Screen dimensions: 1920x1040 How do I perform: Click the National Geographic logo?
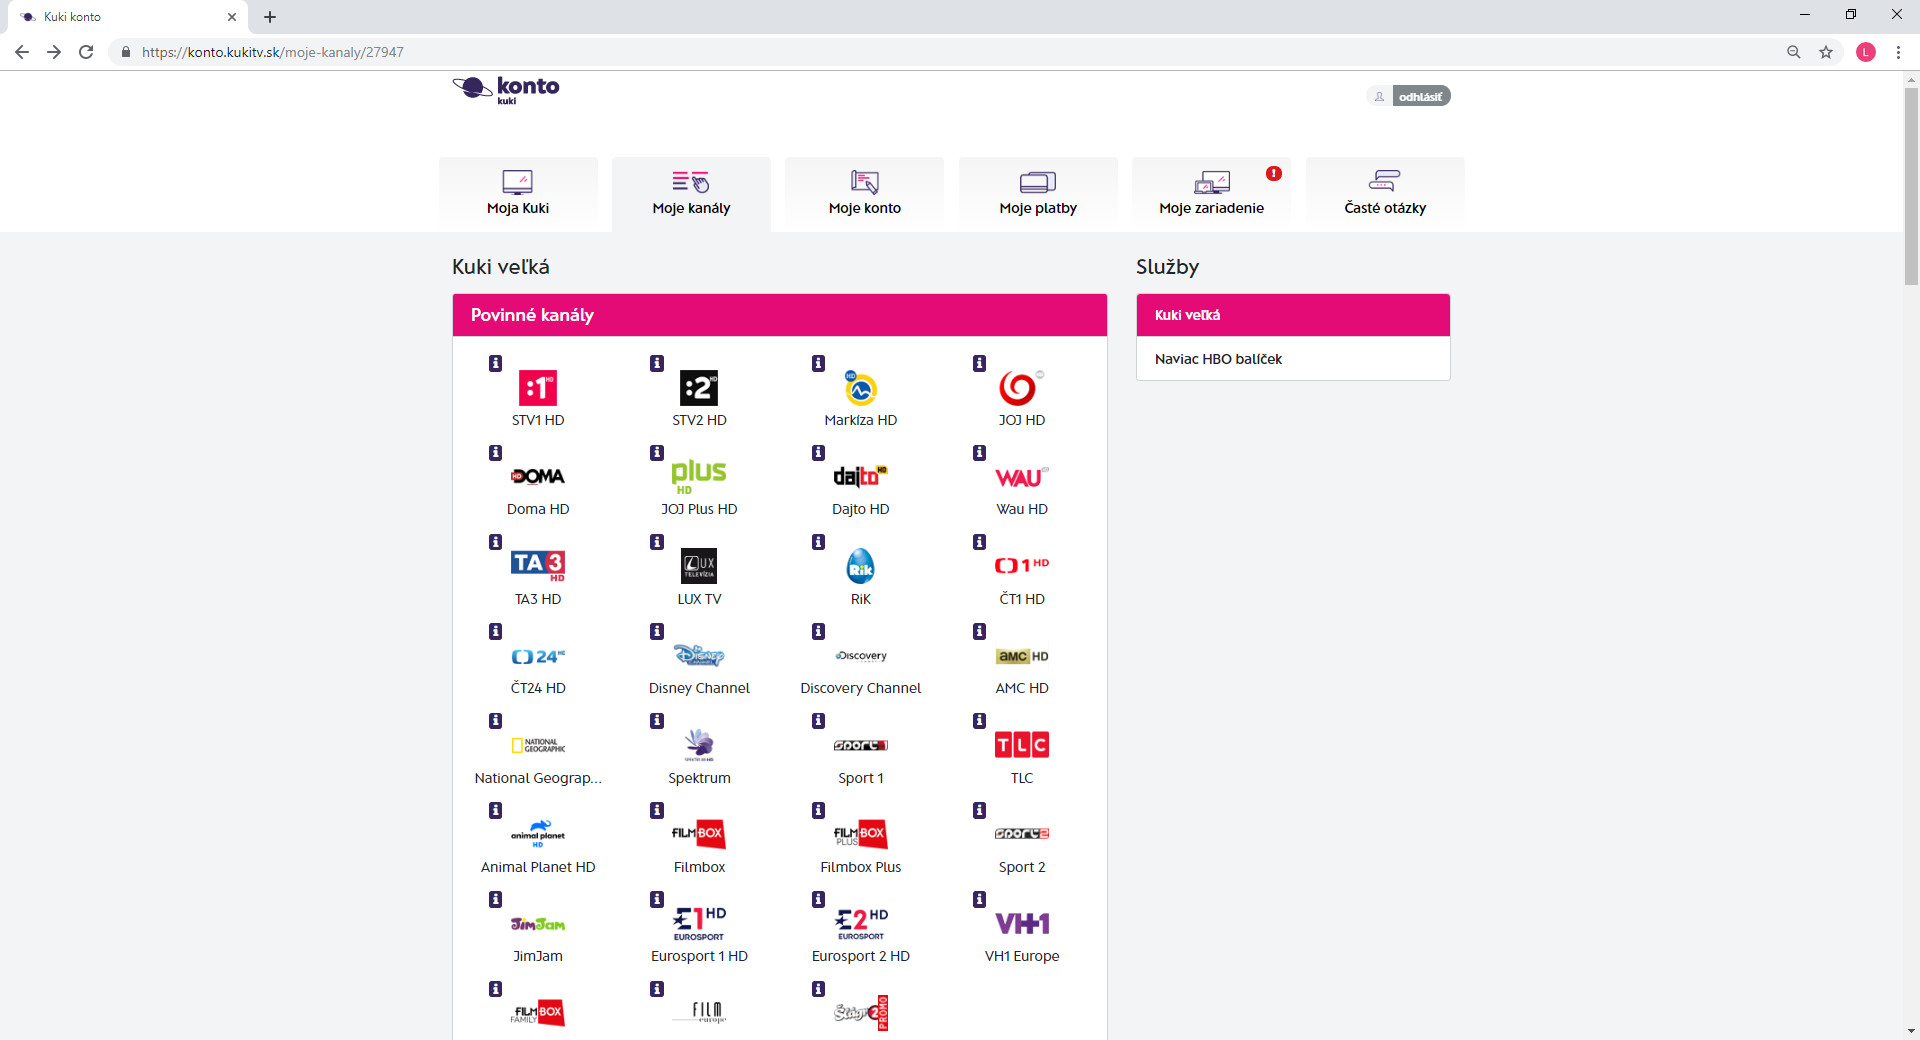point(538,745)
